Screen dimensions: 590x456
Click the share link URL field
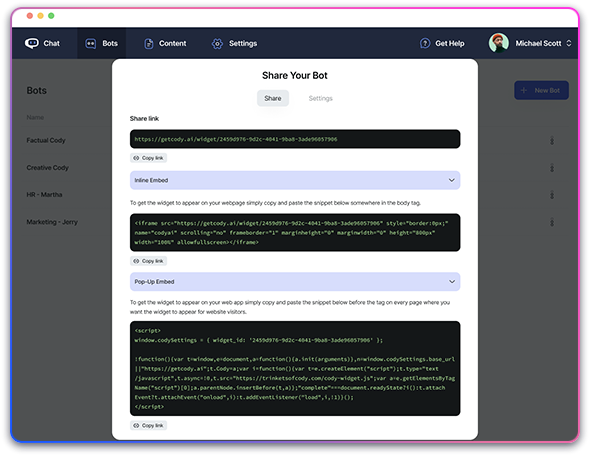tap(295, 139)
